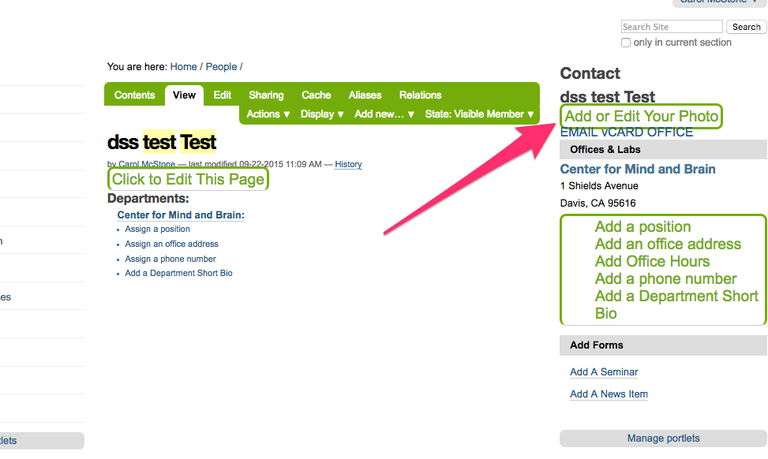Image resolution: width=768 pixels, height=459 pixels.
Task: Click Assign a position link
Action: click(157, 229)
